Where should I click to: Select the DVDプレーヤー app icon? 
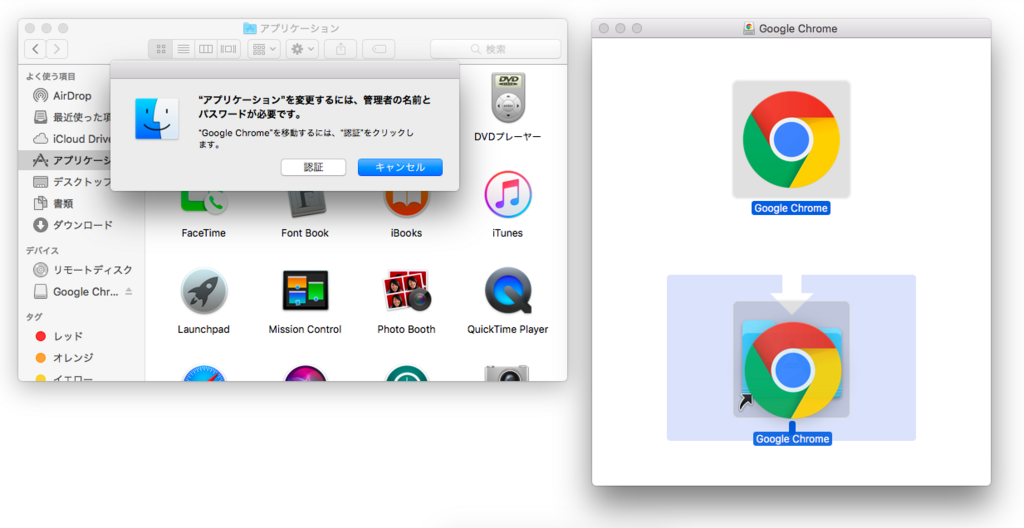click(x=507, y=98)
